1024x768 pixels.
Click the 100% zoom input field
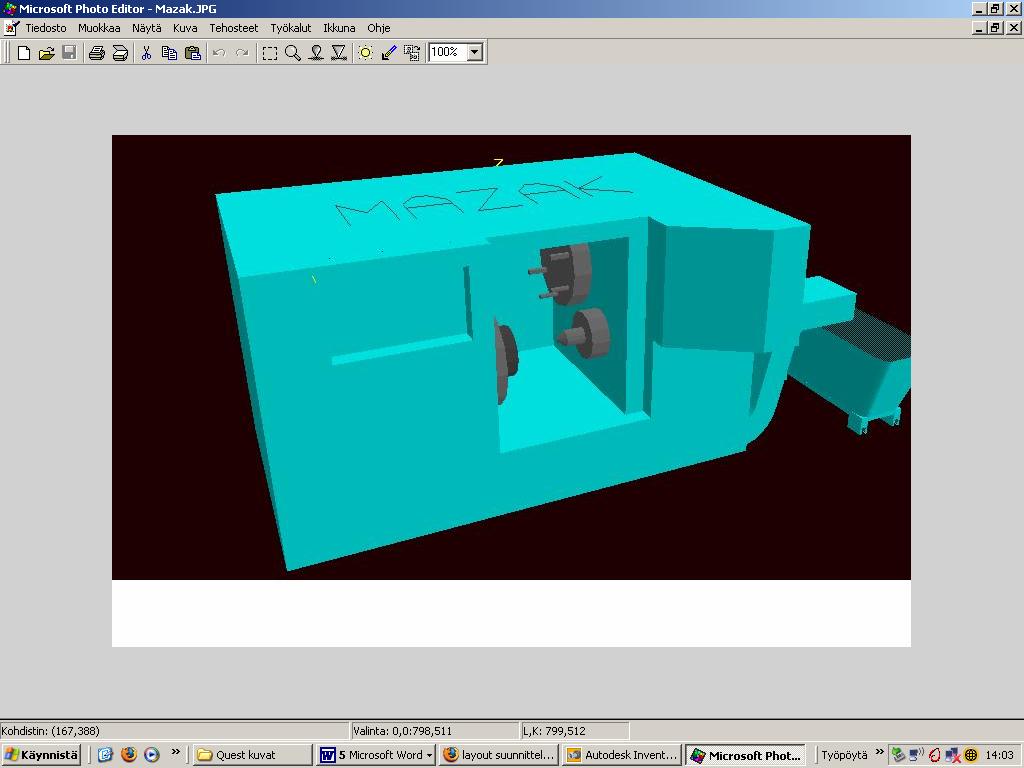click(x=448, y=52)
